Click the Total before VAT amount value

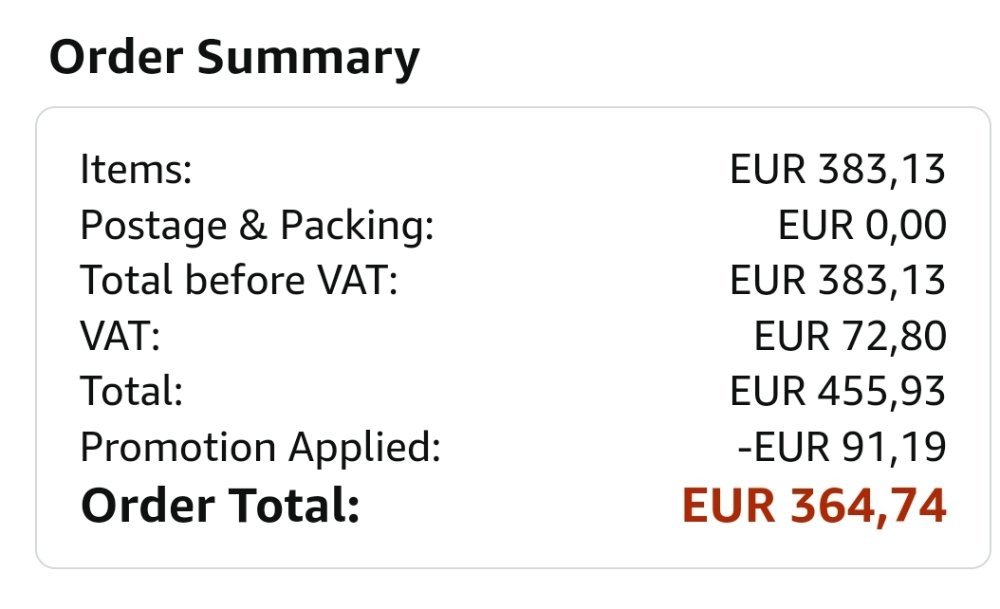click(837, 281)
